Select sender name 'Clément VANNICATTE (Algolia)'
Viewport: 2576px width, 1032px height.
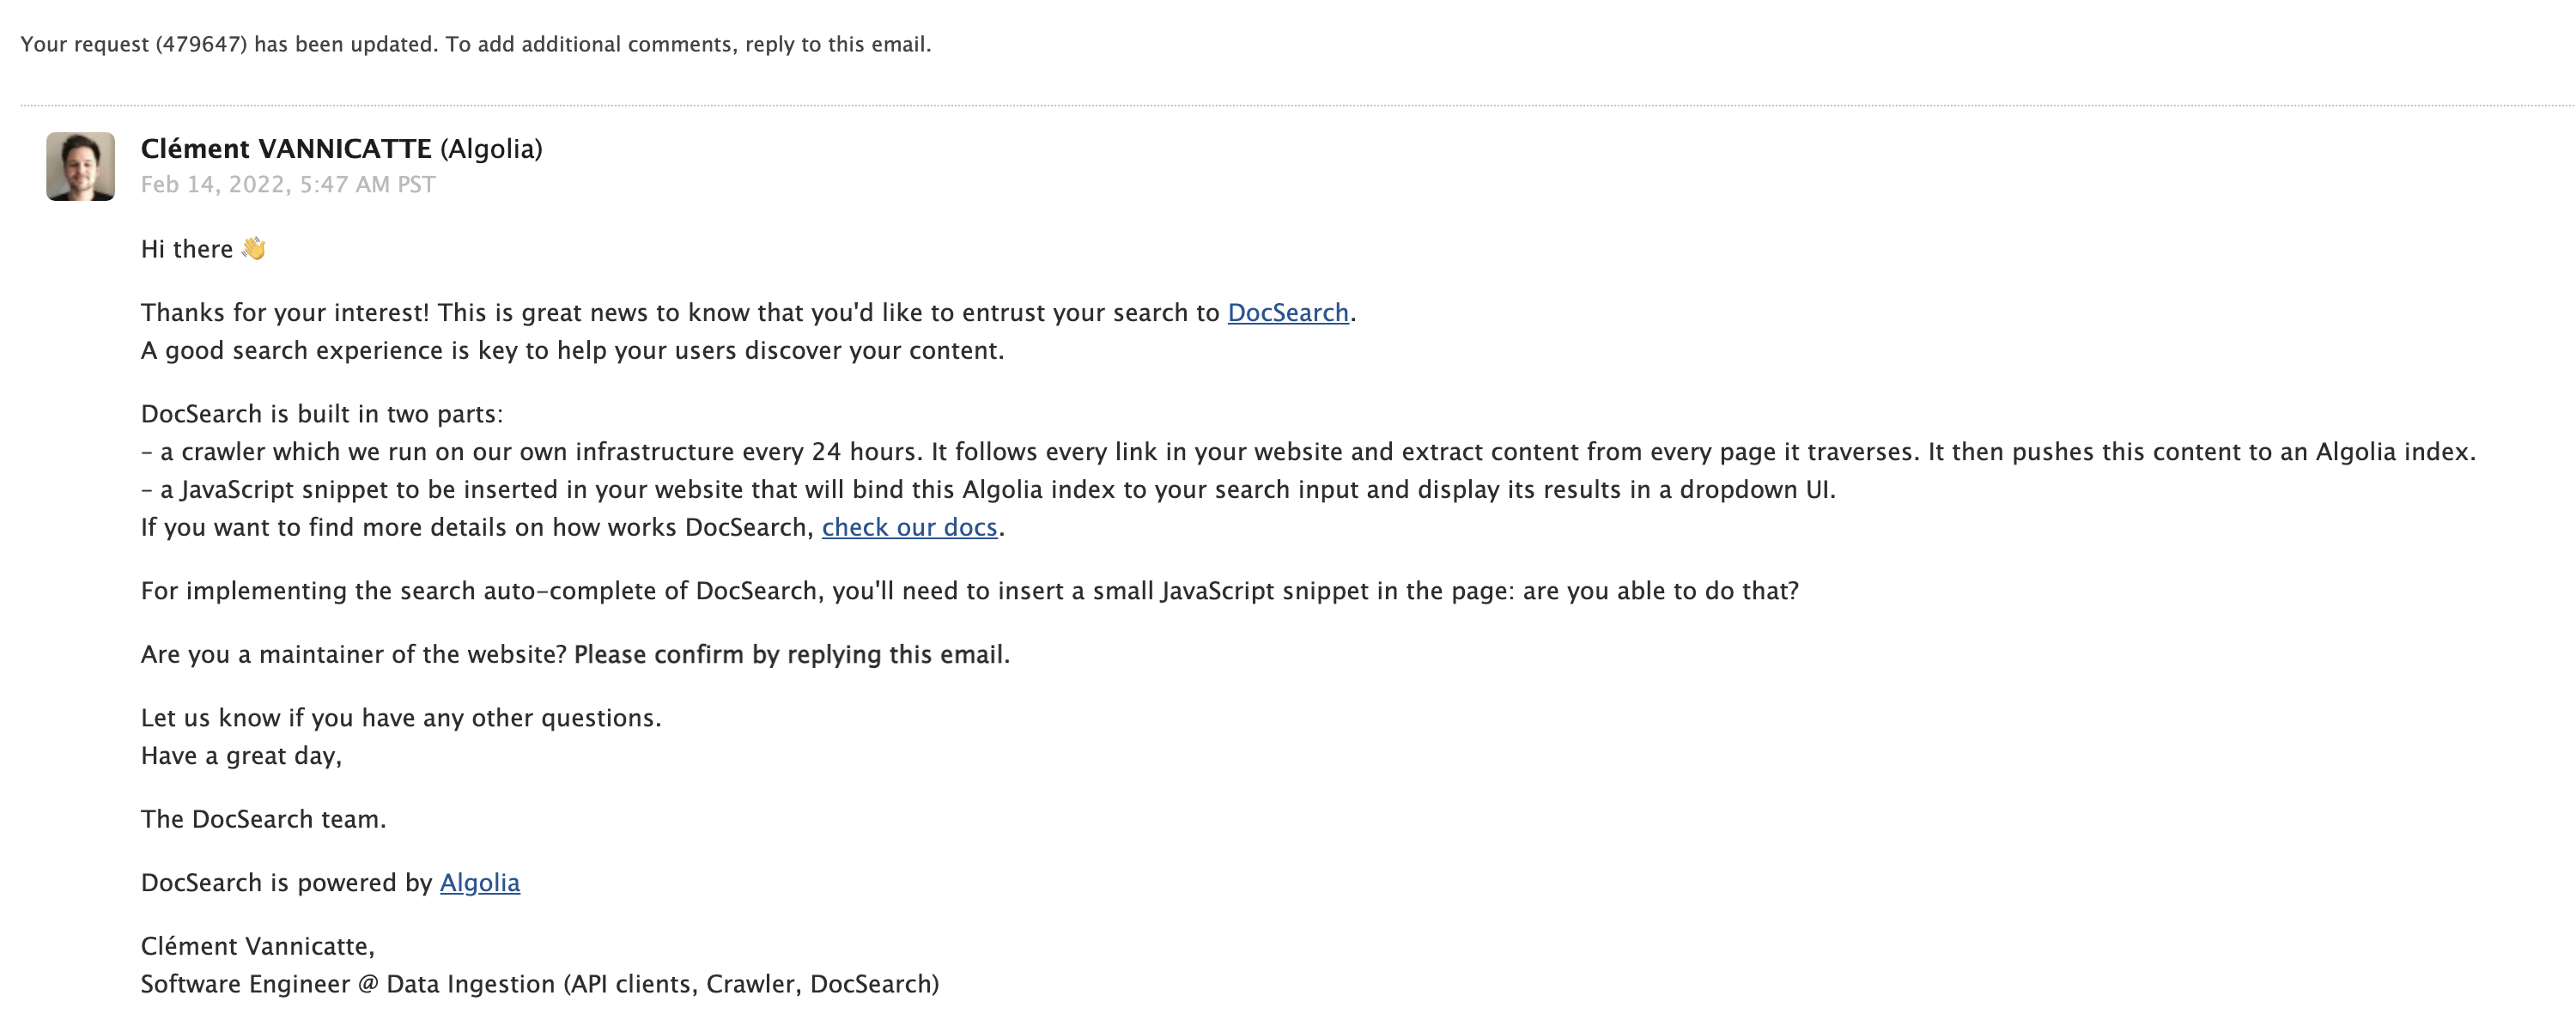point(342,149)
